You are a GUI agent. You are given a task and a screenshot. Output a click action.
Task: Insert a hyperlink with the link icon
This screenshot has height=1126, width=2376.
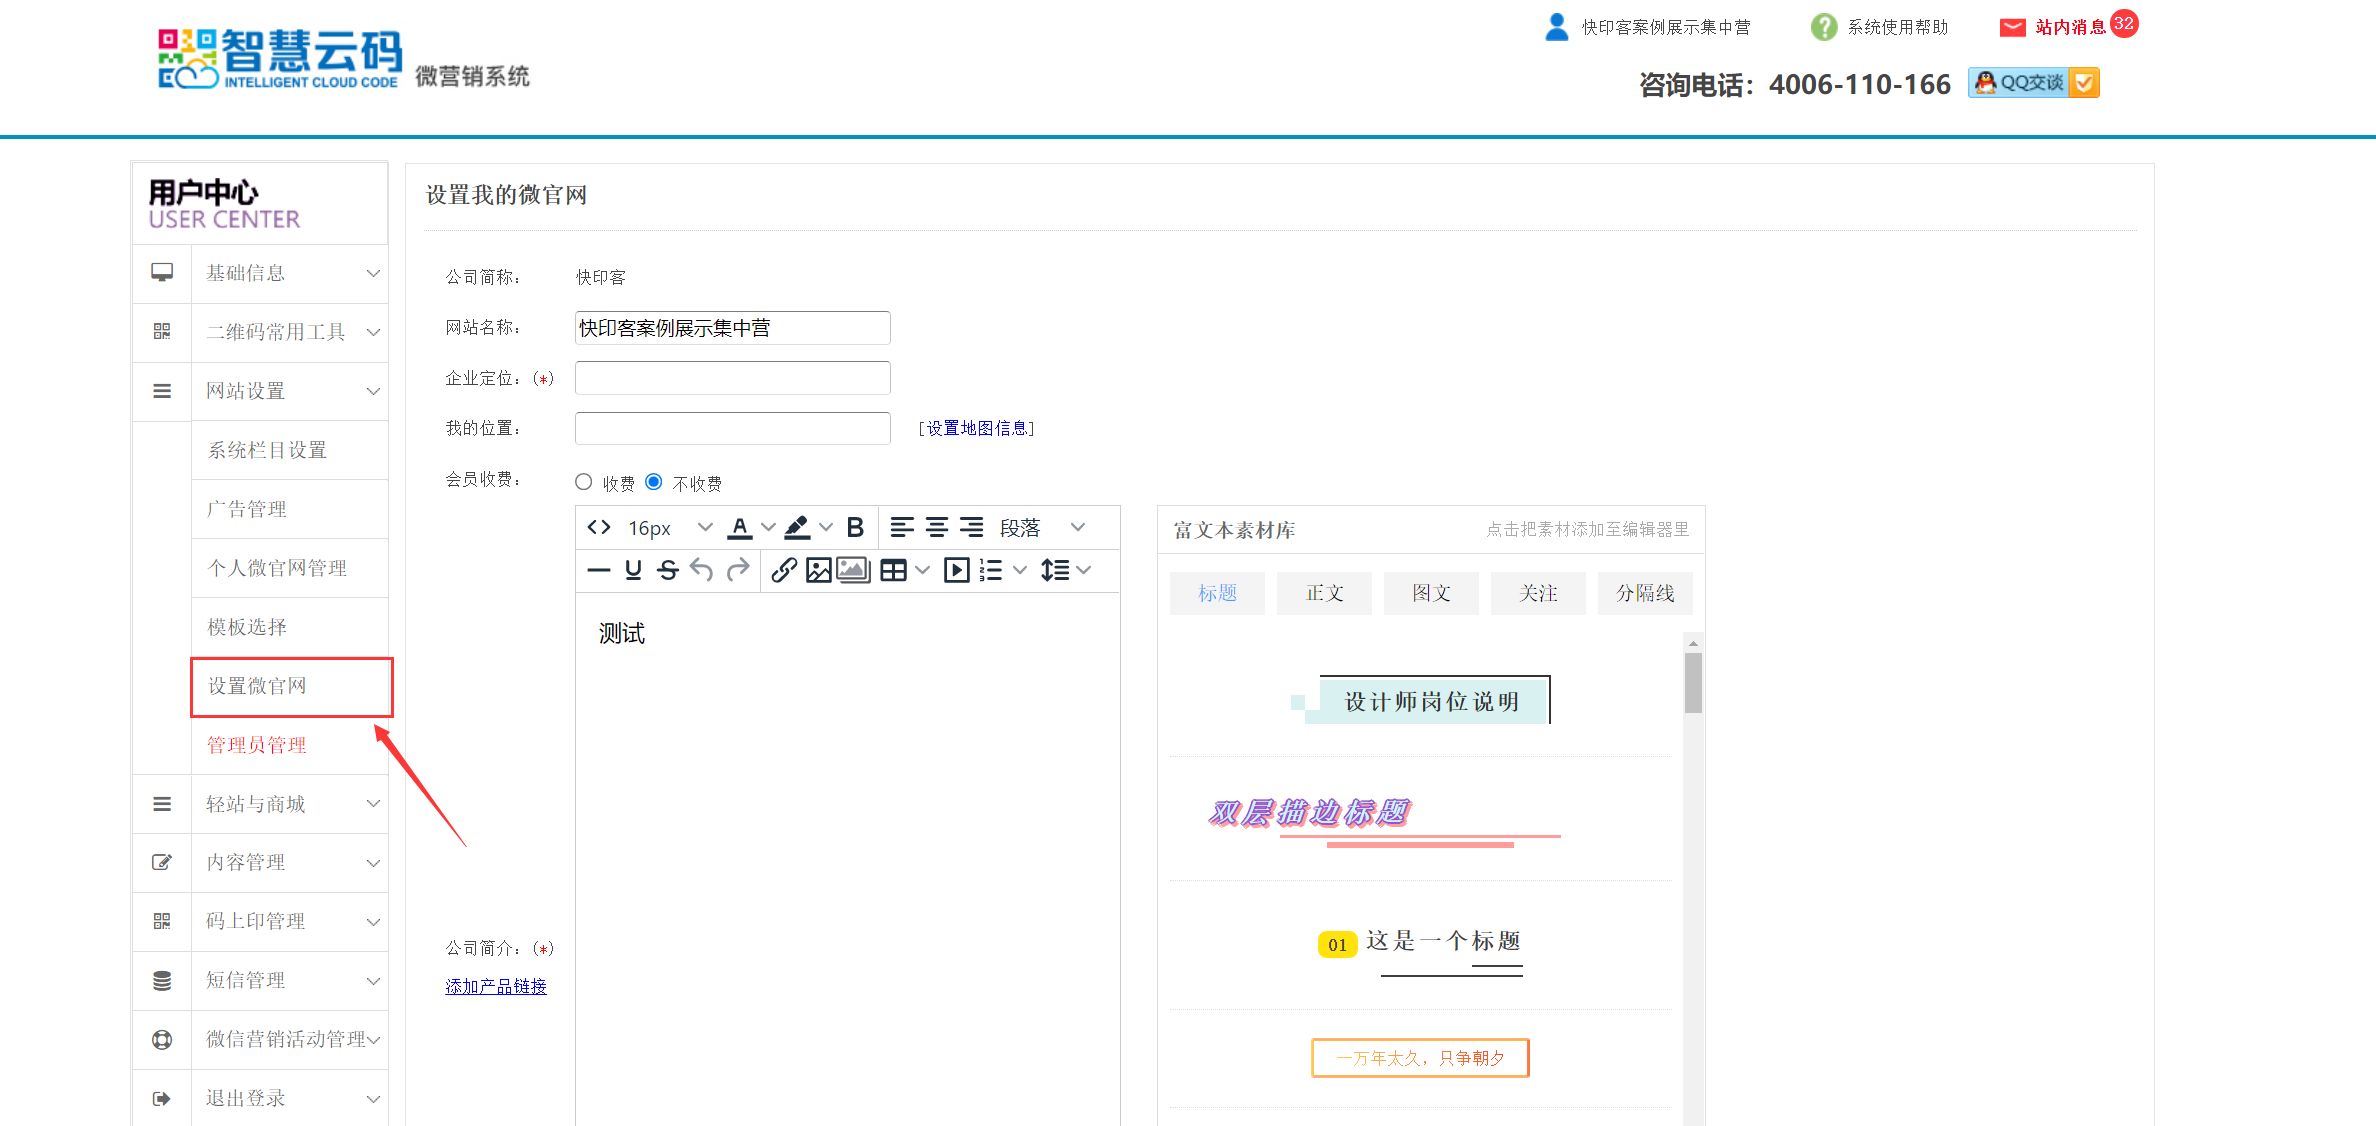(784, 570)
